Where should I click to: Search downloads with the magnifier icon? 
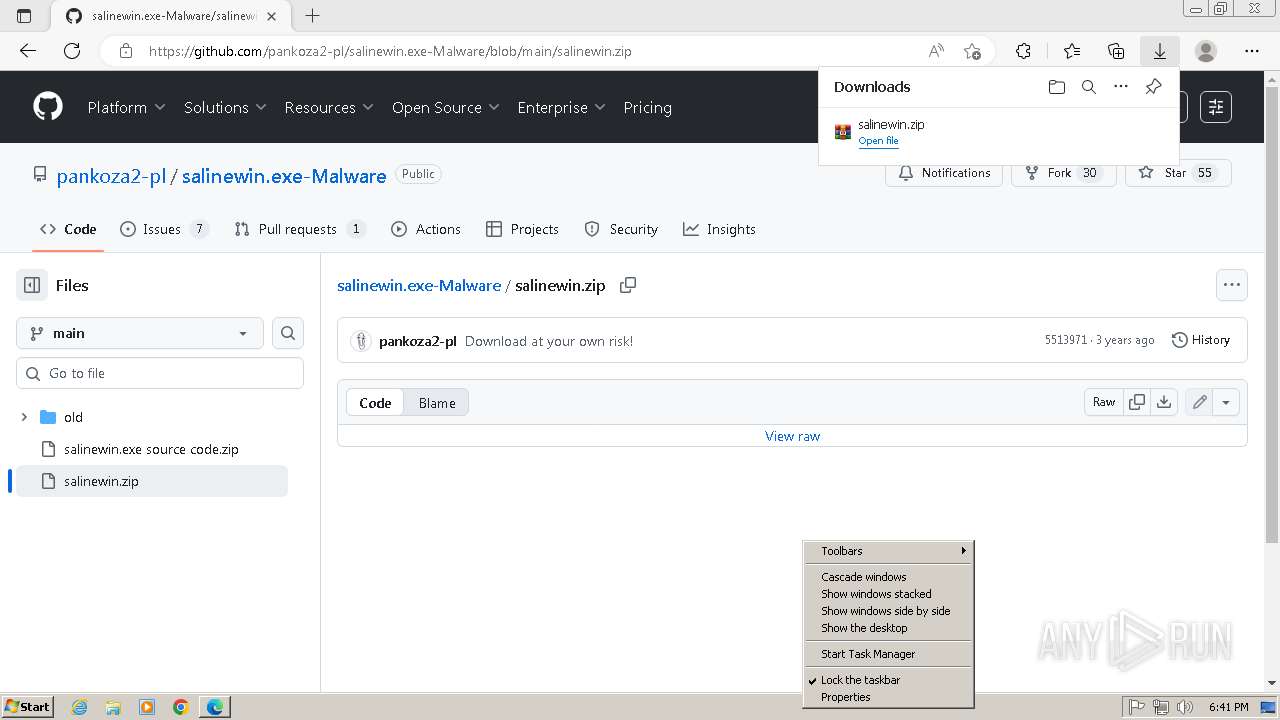(x=1089, y=87)
